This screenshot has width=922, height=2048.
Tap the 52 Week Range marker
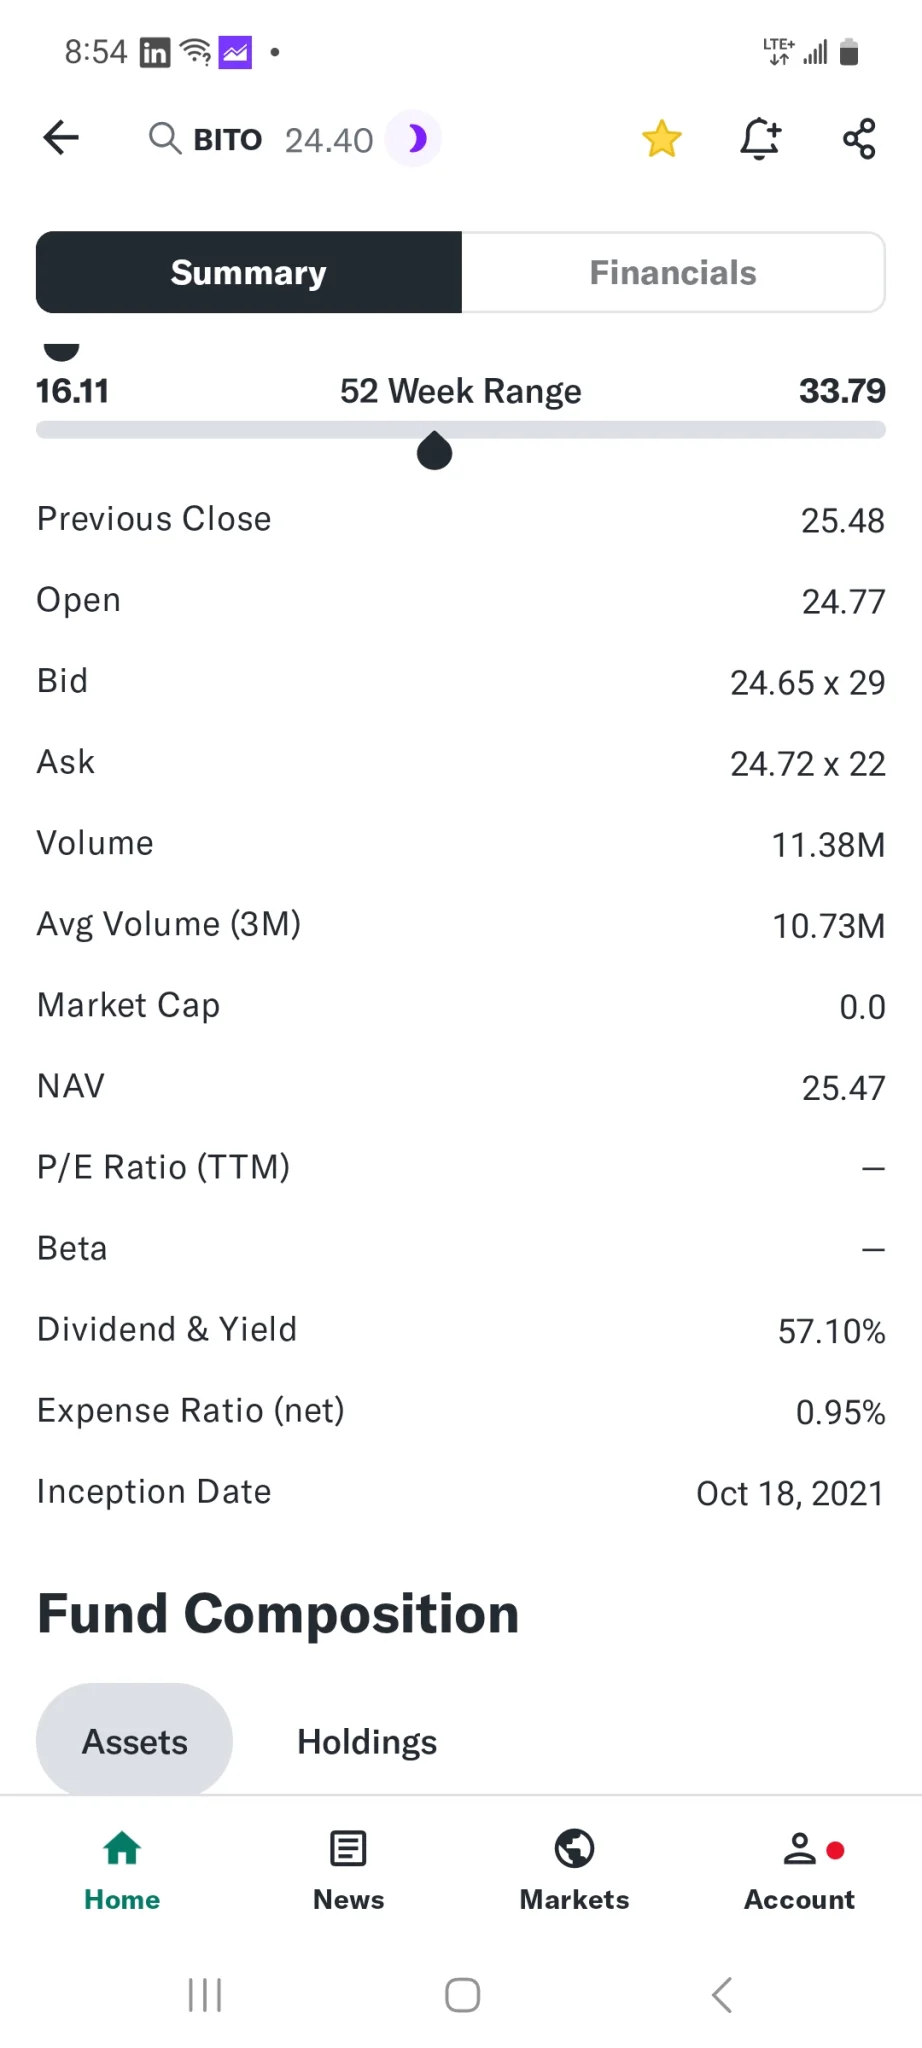click(434, 451)
